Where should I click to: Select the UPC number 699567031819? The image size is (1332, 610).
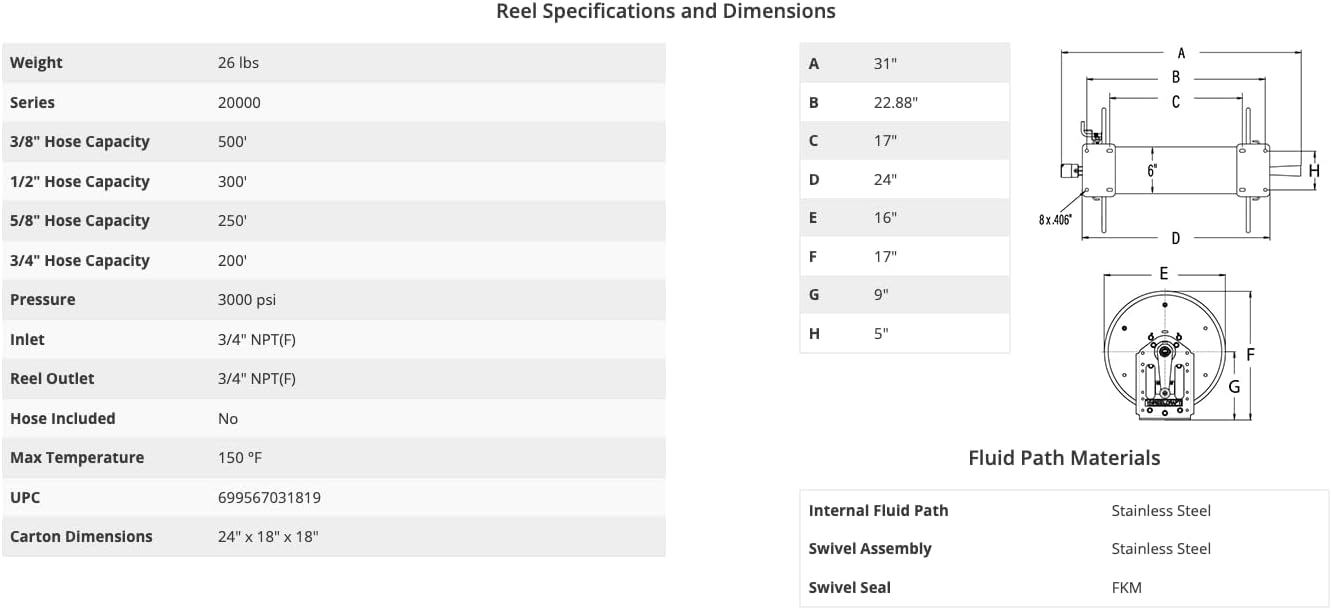(x=269, y=497)
